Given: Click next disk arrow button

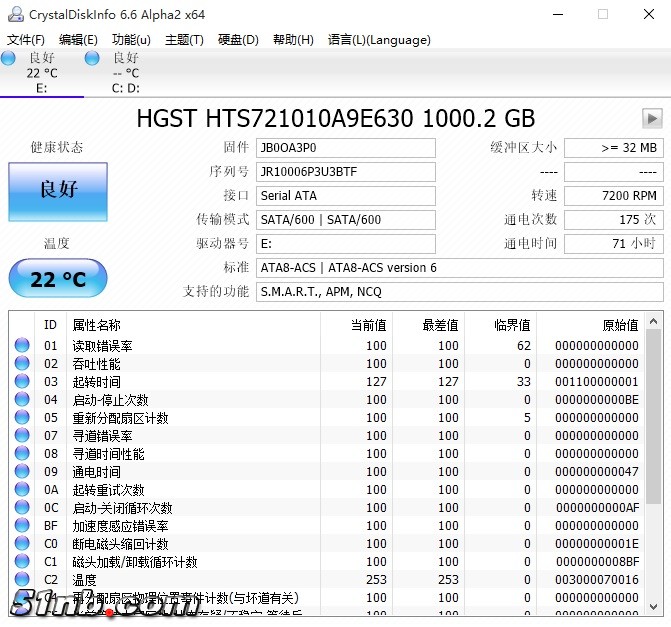Looking at the screenshot, I should click(x=652, y=119).
